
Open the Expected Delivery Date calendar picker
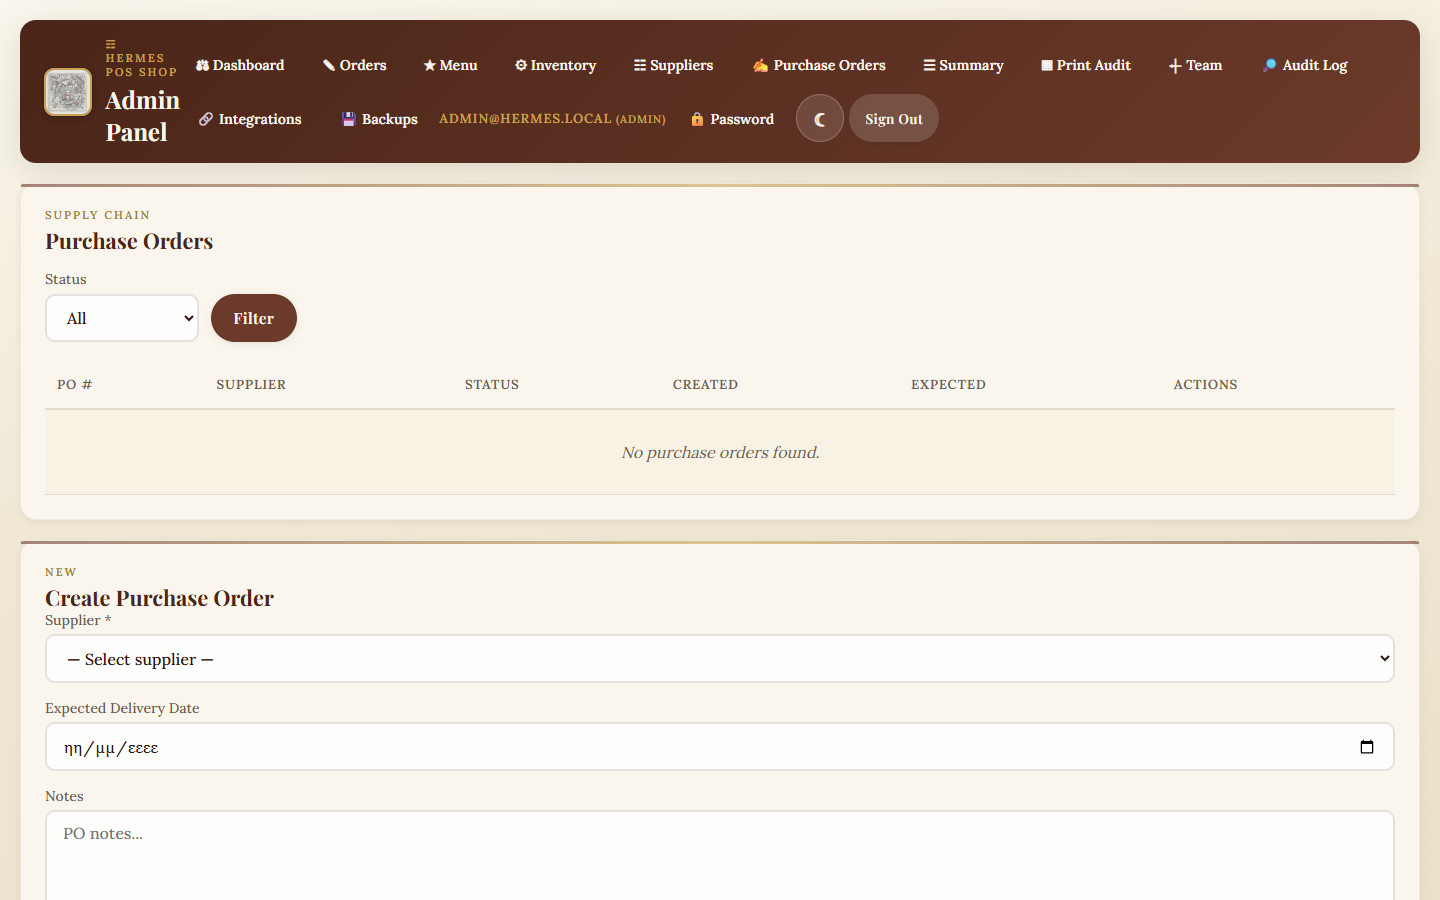(x=1367, y=746)
